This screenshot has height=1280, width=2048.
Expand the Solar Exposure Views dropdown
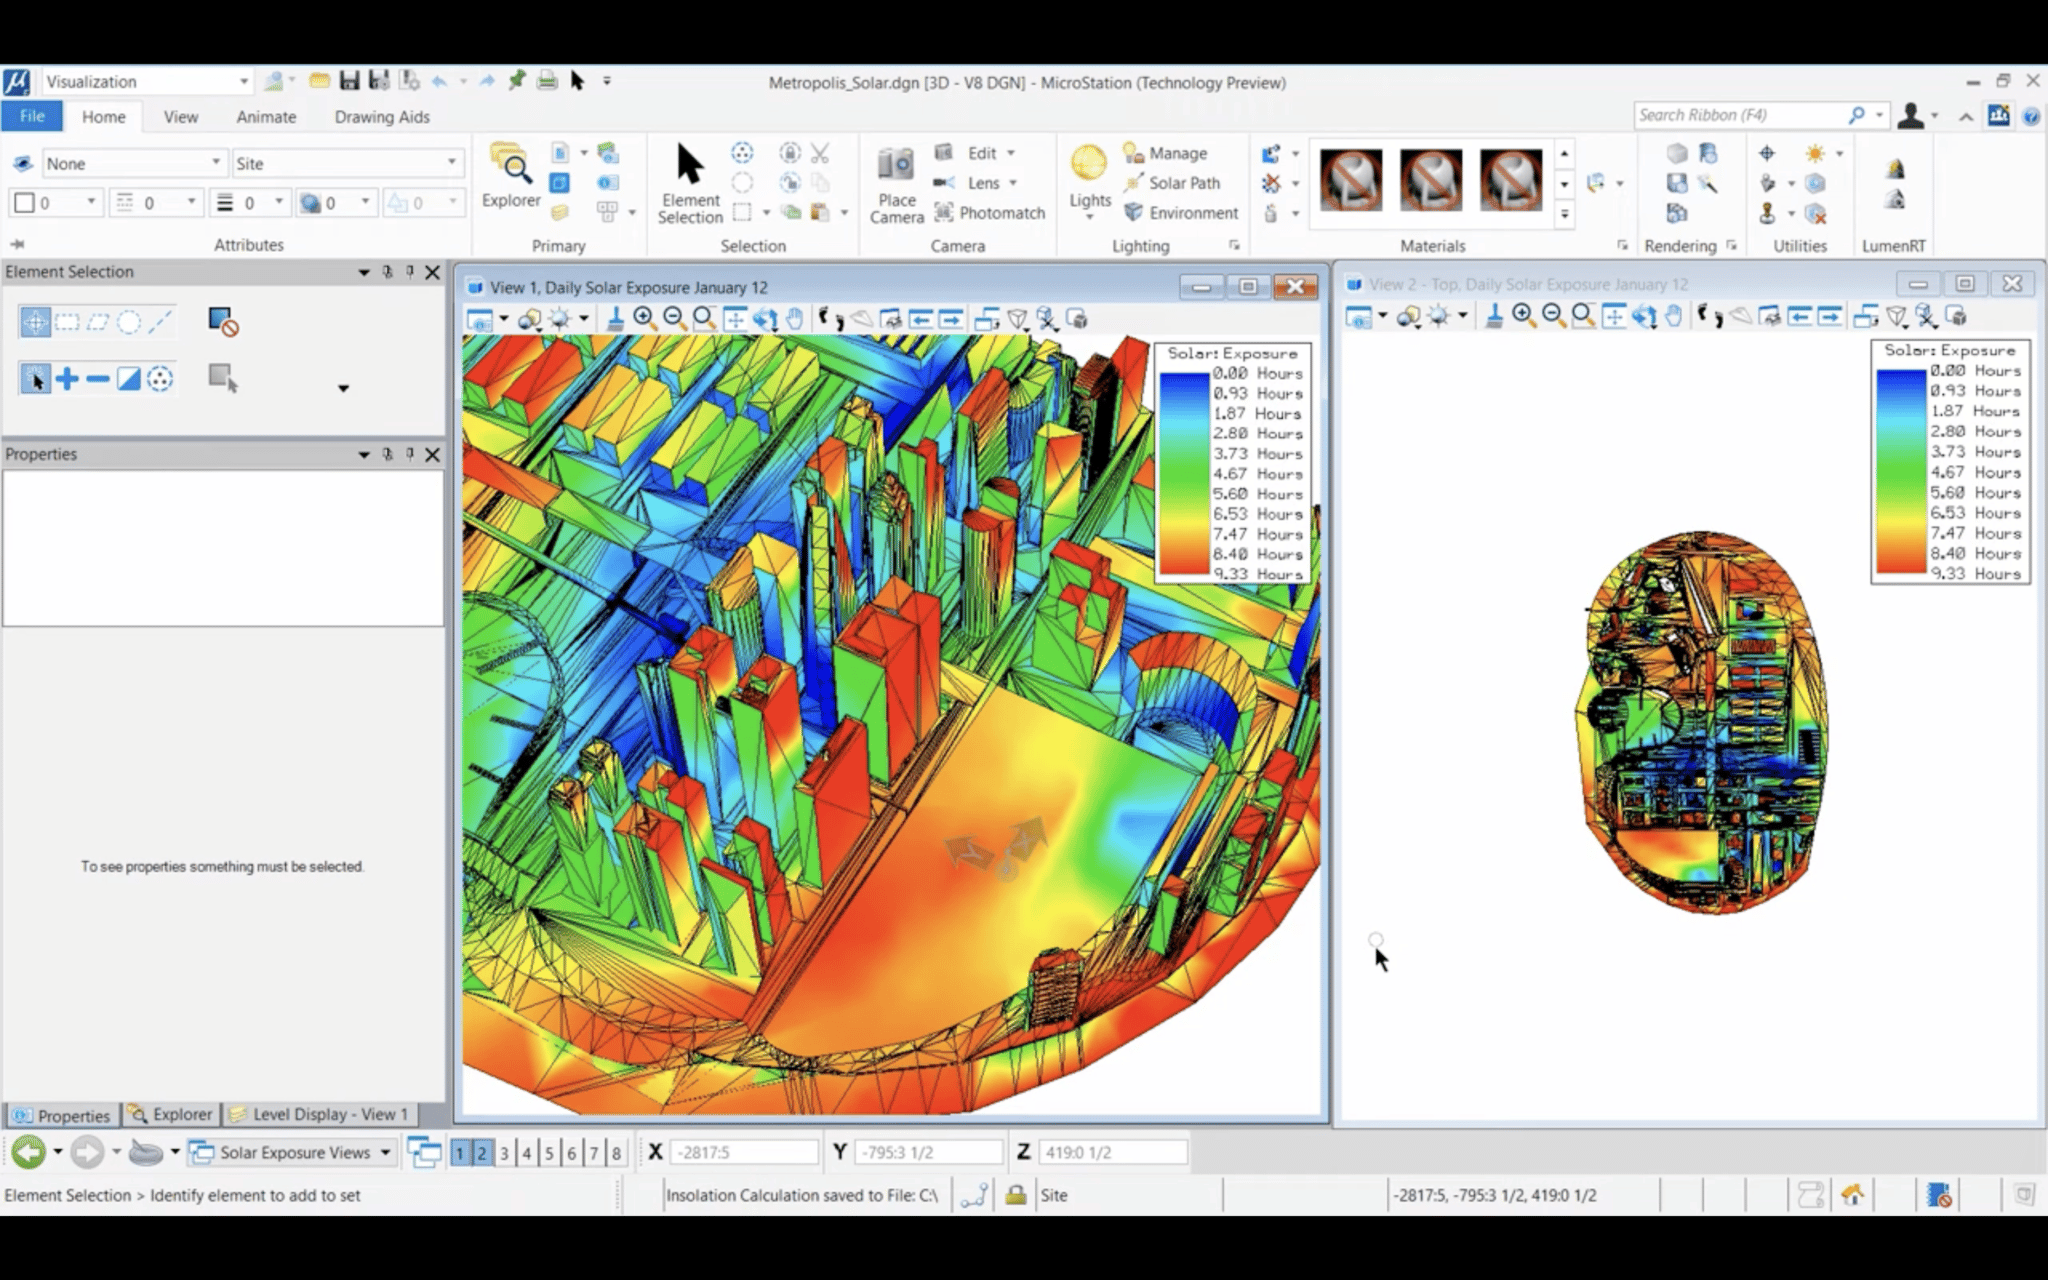[385, 1153]
